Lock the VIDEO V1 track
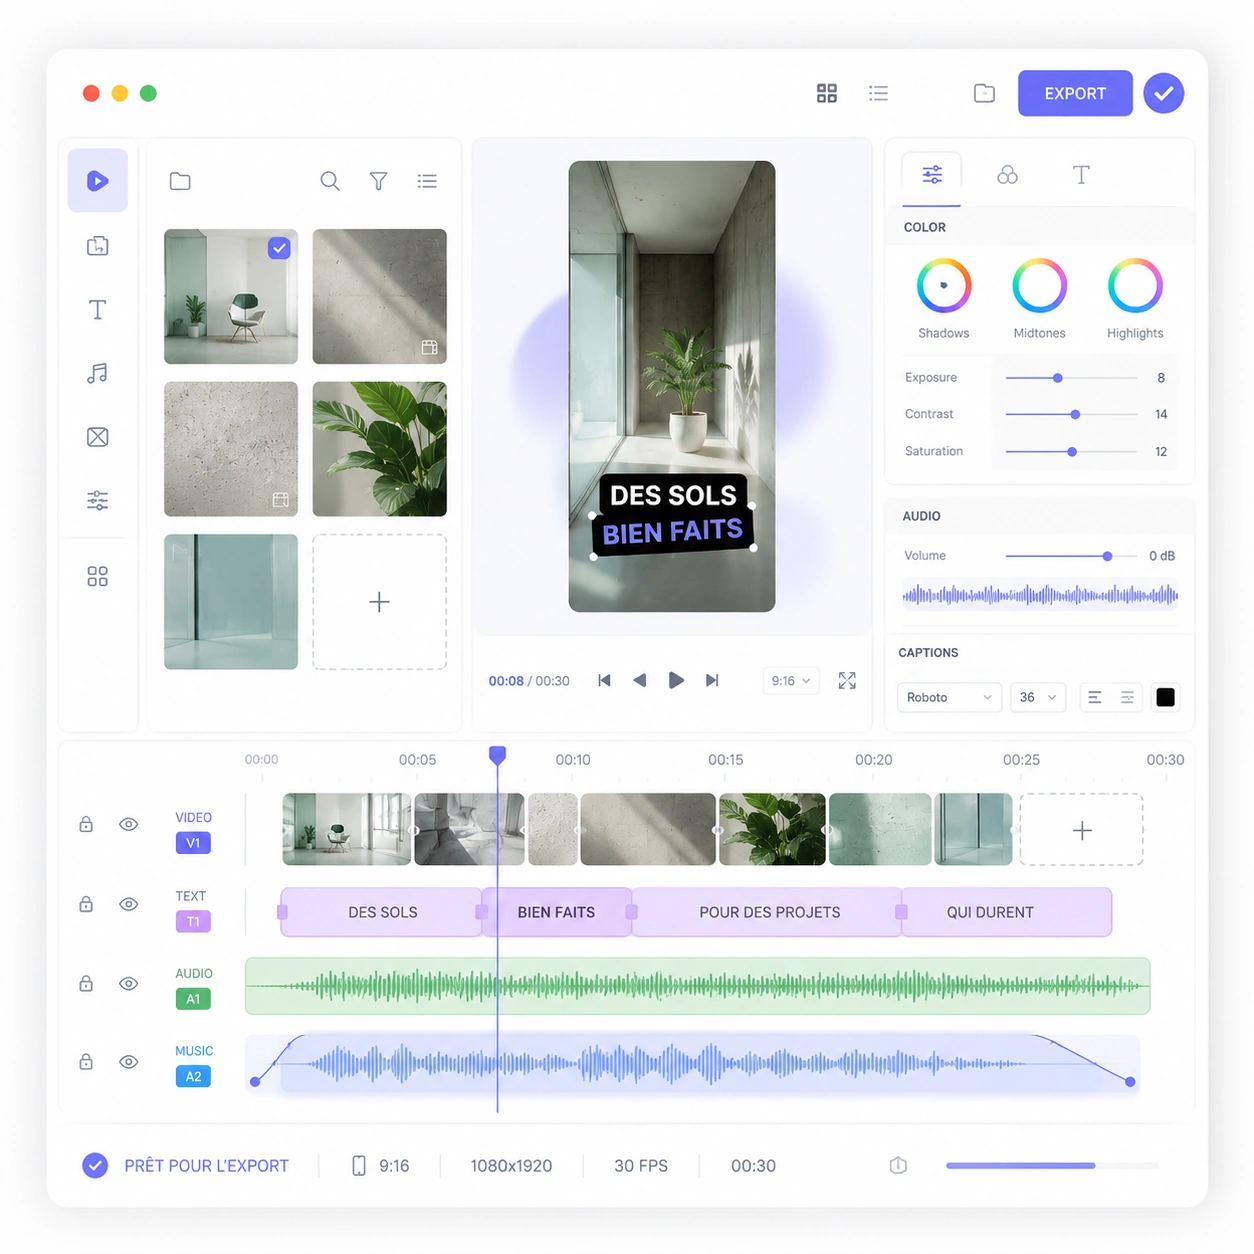The image size is (1254, 1254). 86,824
